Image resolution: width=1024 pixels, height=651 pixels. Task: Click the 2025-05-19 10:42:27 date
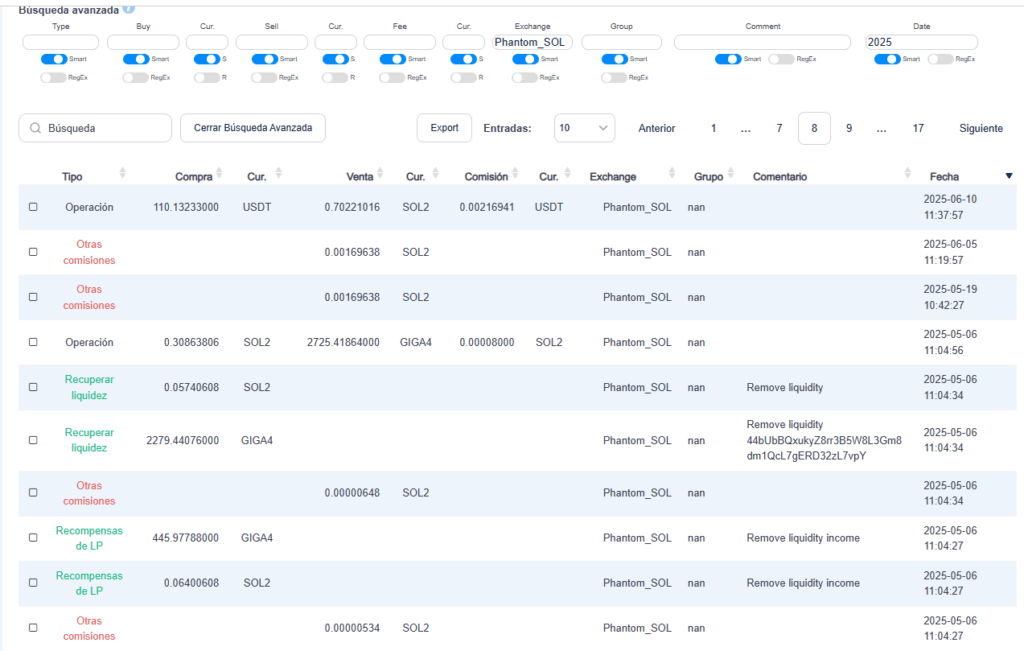[950, 297]
